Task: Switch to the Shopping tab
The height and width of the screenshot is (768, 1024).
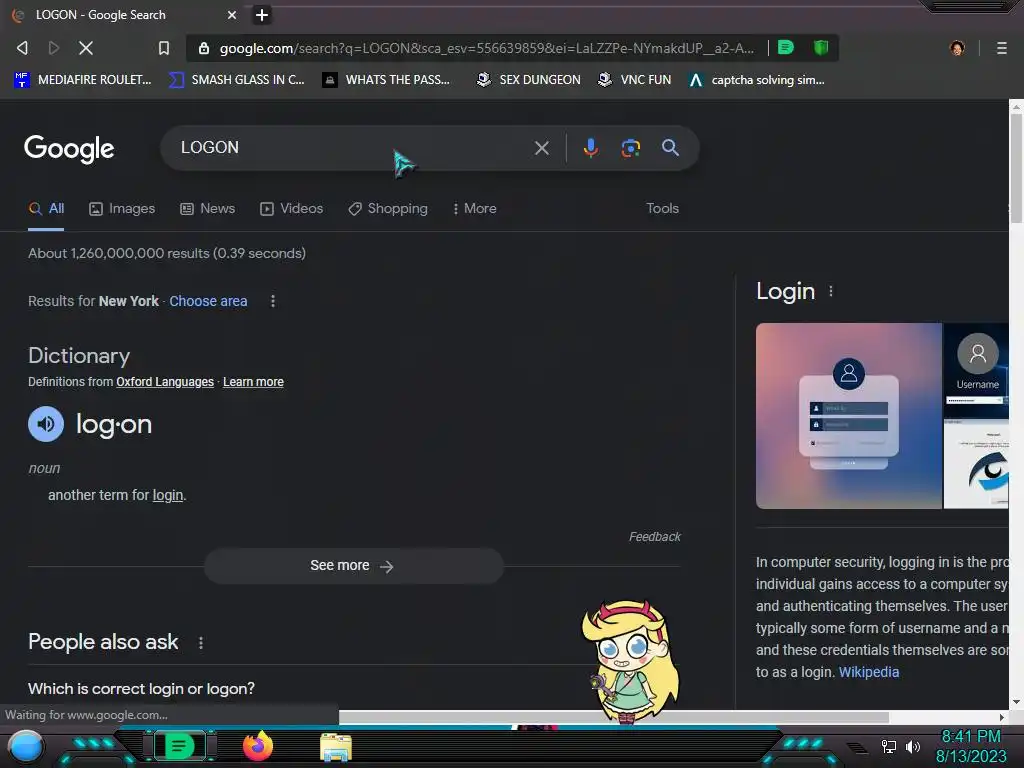Action: click(388, 208)
